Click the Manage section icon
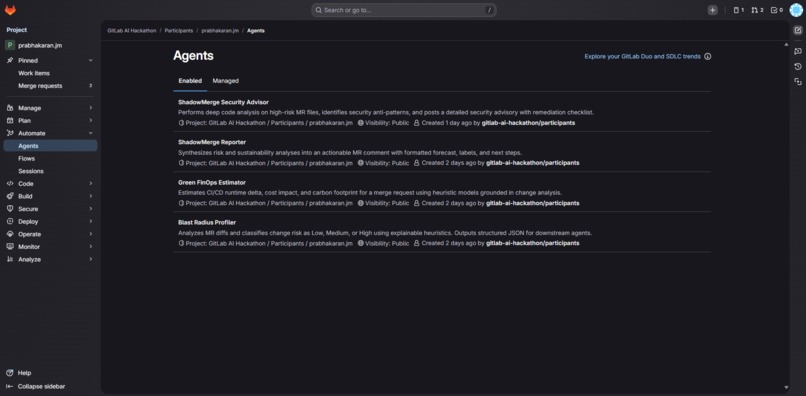This screenshot has height=396, width=806. [10, 108]
